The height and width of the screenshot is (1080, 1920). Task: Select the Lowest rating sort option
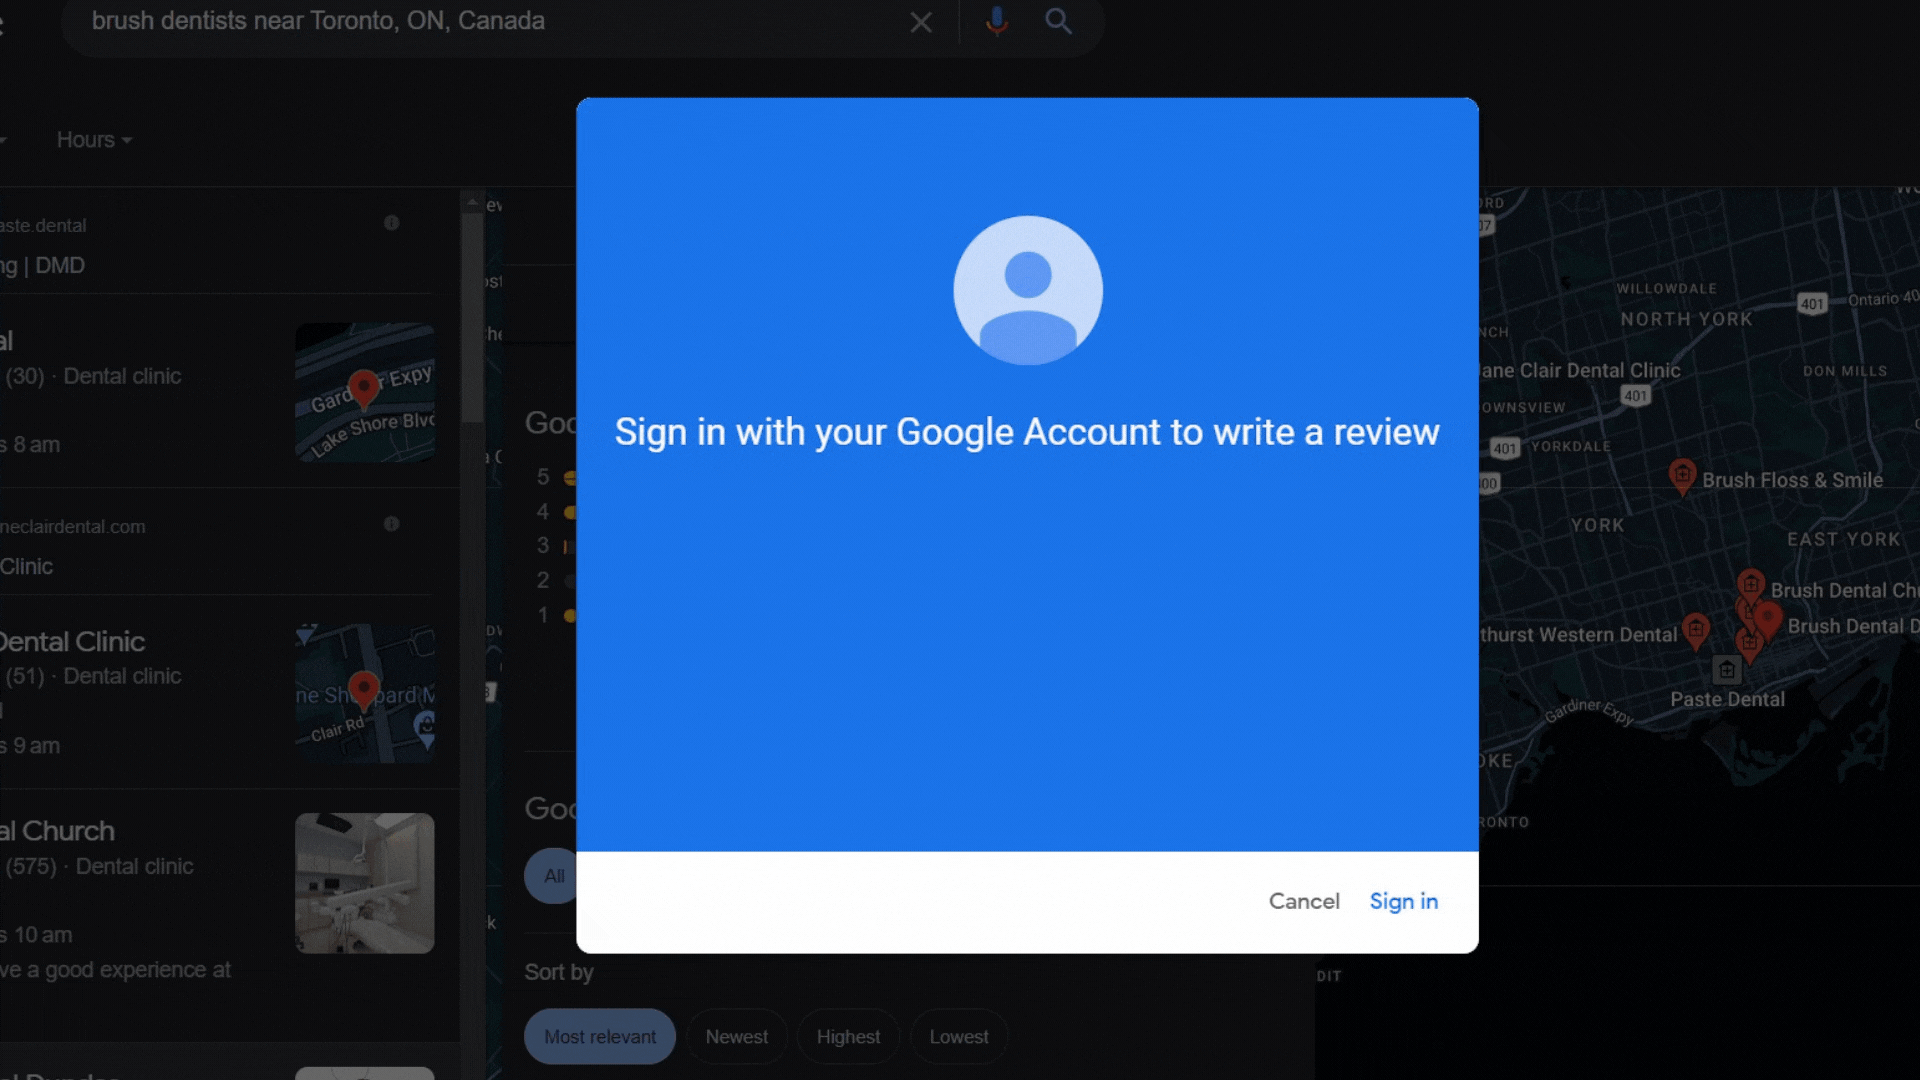pyautogui.click(x=957, y=1036)
